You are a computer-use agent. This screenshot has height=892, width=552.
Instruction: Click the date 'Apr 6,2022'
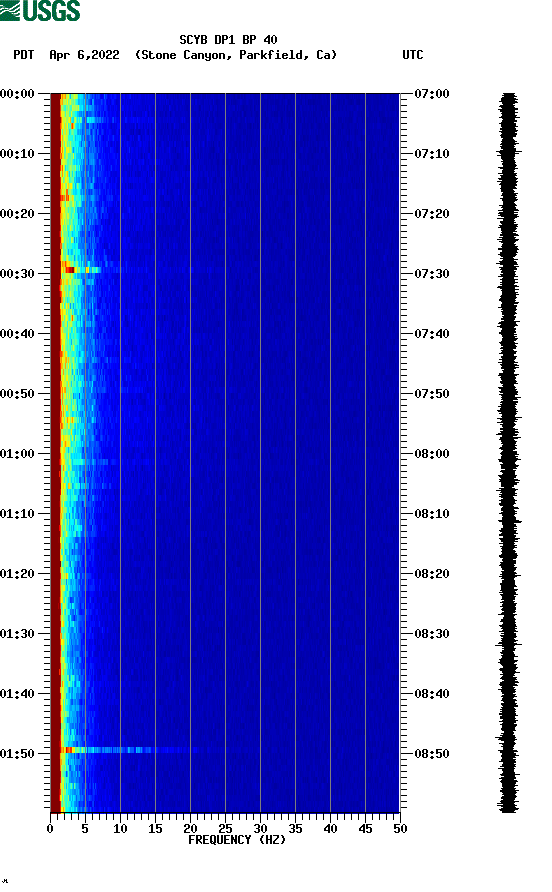pyautogui.click(x=84, y=55)
